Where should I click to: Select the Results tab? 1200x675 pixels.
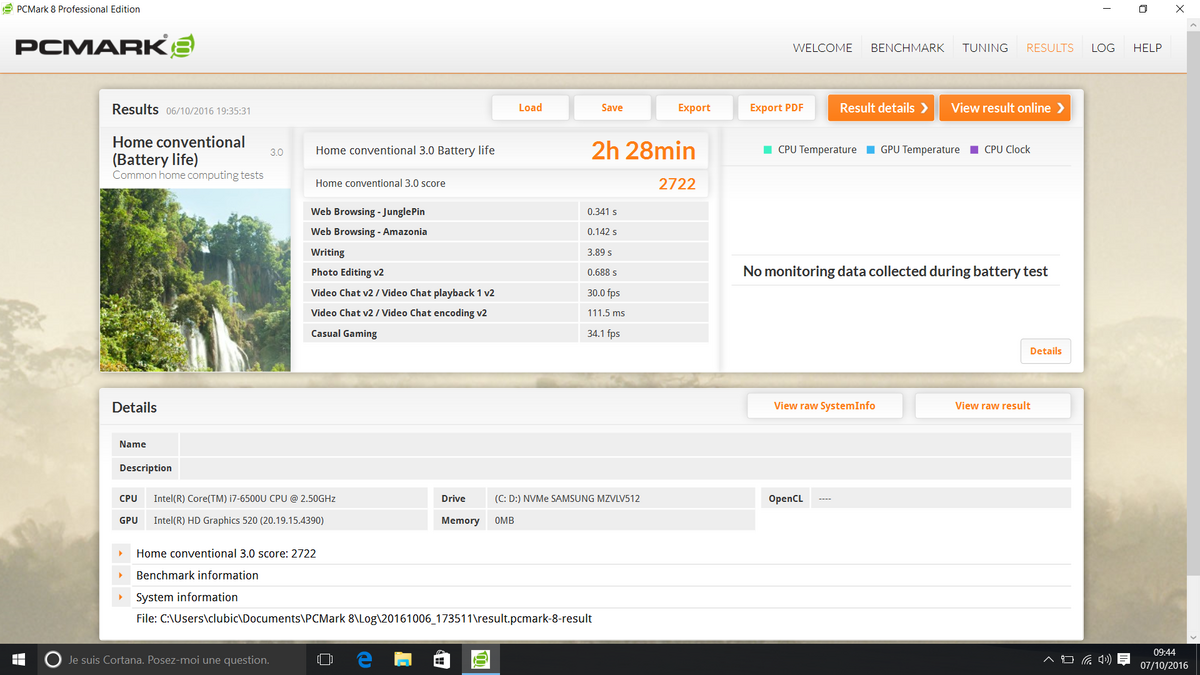click(x=1050, y=47)
